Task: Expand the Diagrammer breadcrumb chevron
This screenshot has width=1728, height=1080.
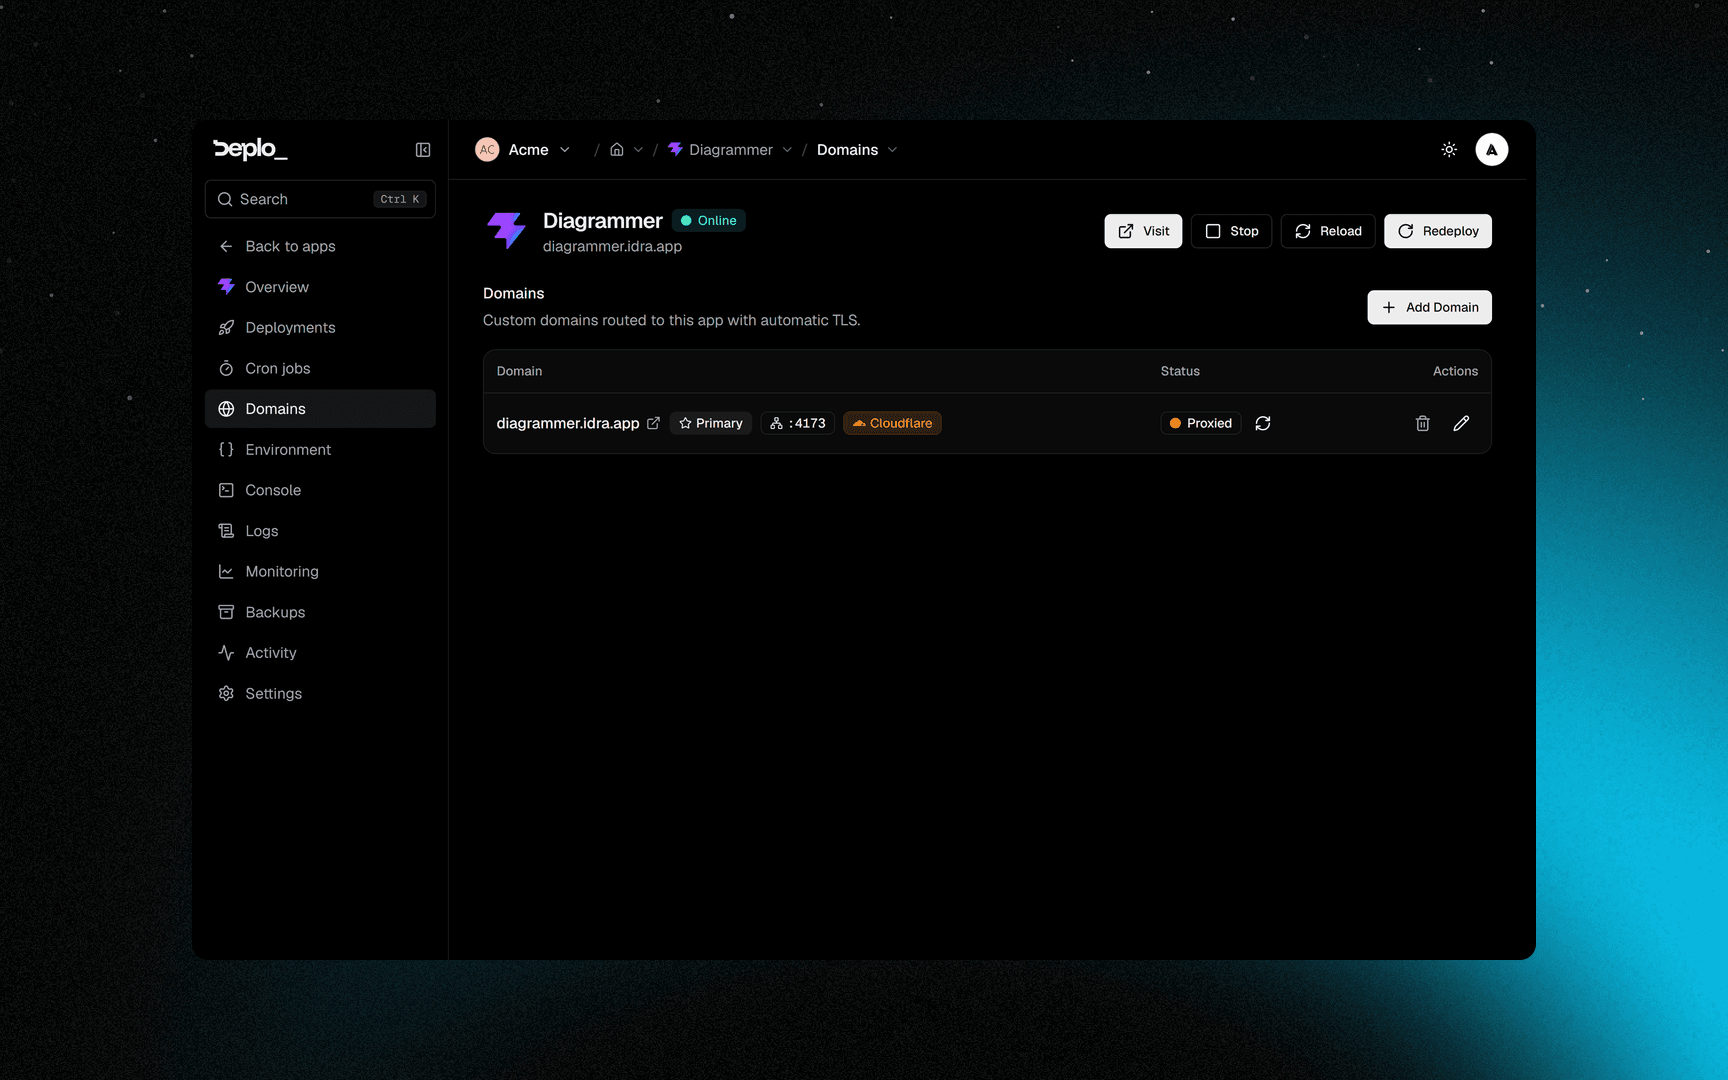Action: pos(787,150)
